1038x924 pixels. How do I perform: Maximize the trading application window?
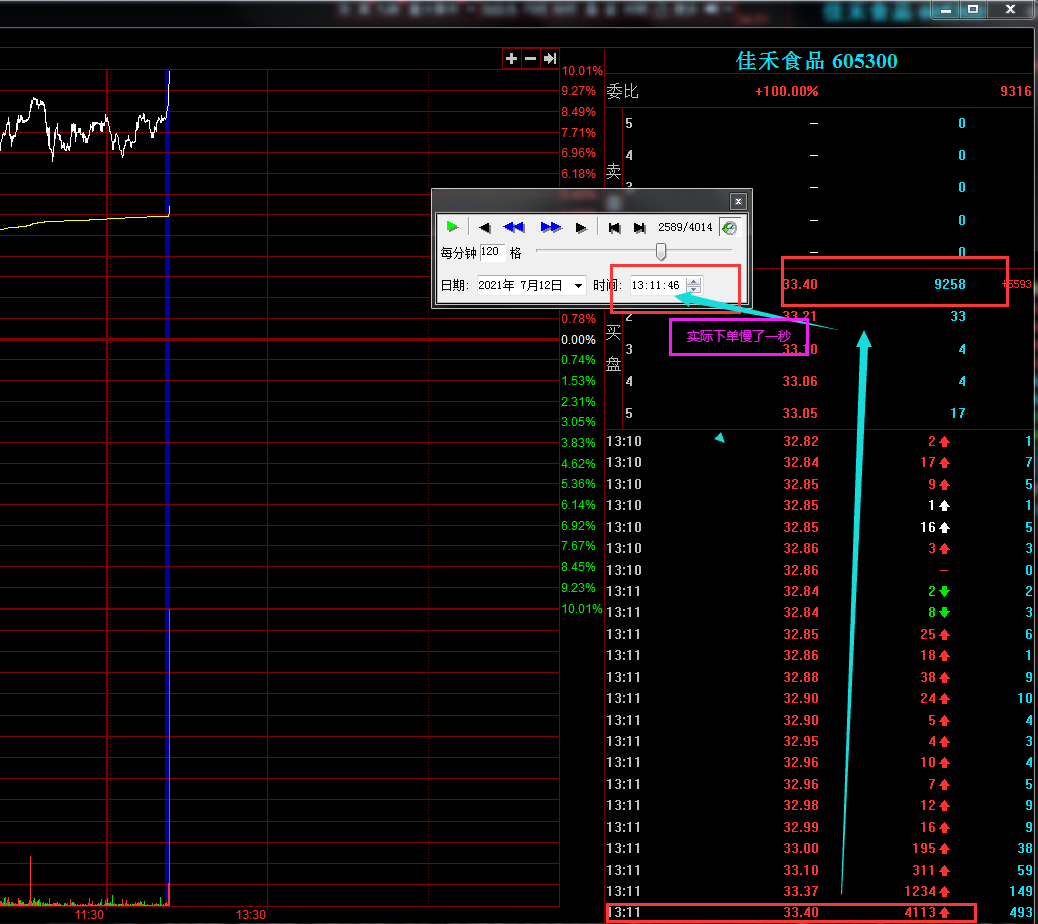click(973, 10)
